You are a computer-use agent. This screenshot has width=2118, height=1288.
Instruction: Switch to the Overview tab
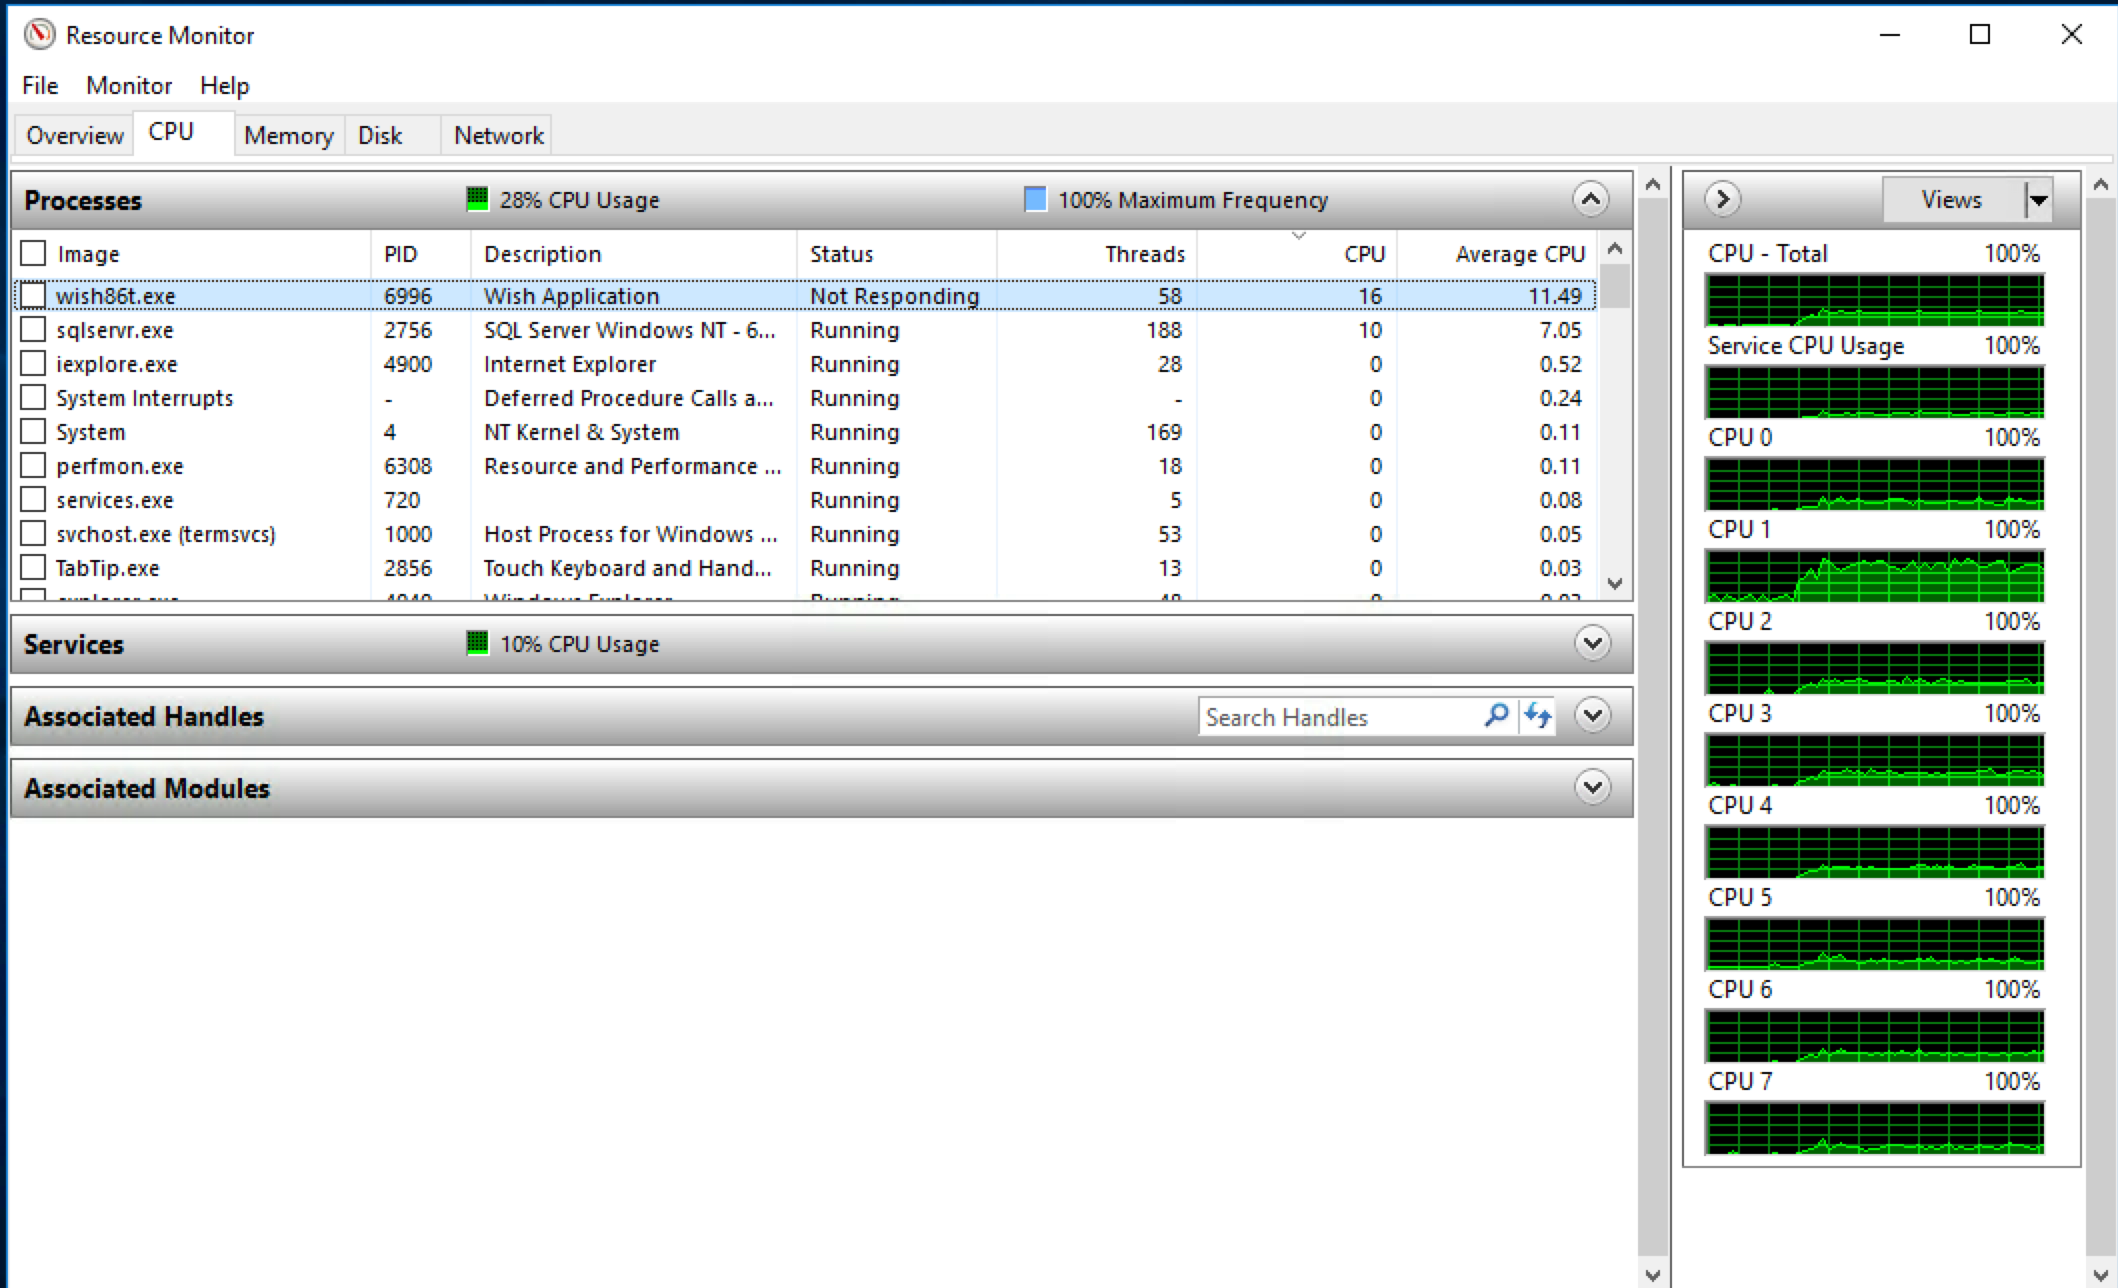[x=75, y=135]
